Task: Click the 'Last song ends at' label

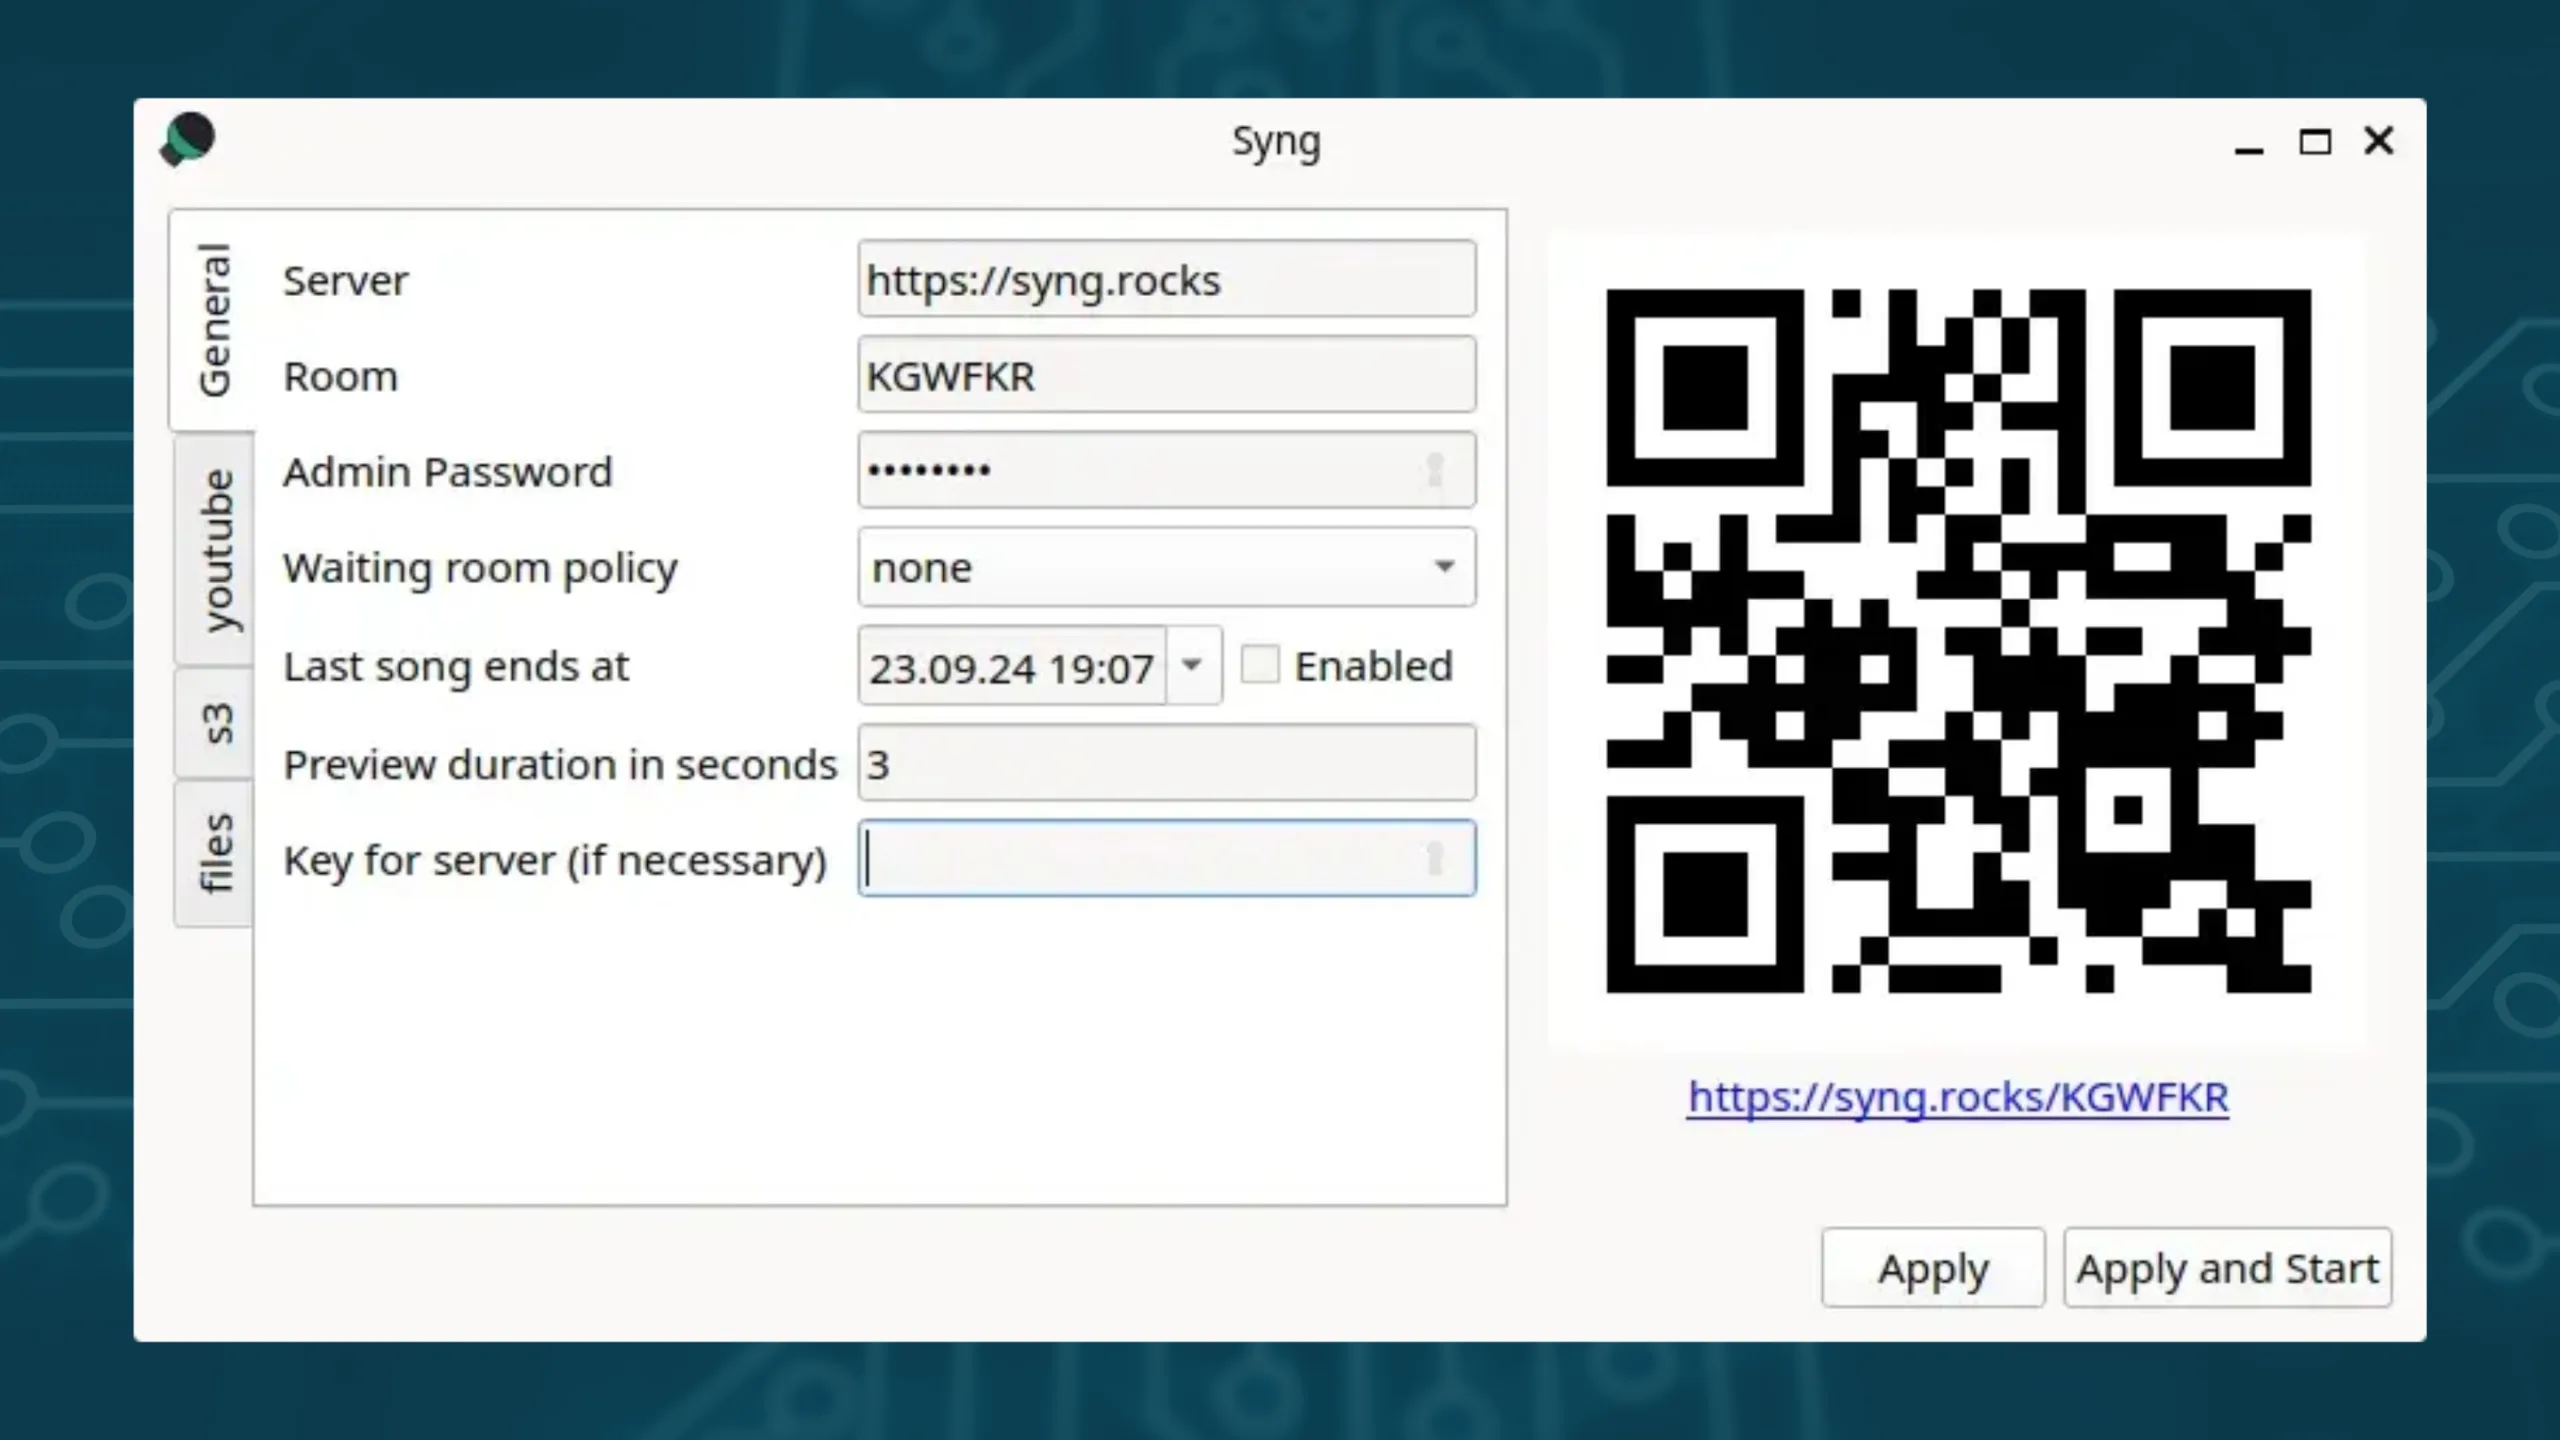Action: [456, 666]
